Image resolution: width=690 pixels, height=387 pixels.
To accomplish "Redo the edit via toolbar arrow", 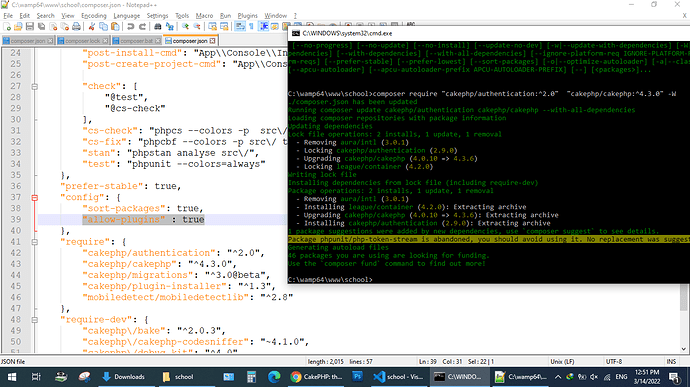I will (x=142, y=27).
